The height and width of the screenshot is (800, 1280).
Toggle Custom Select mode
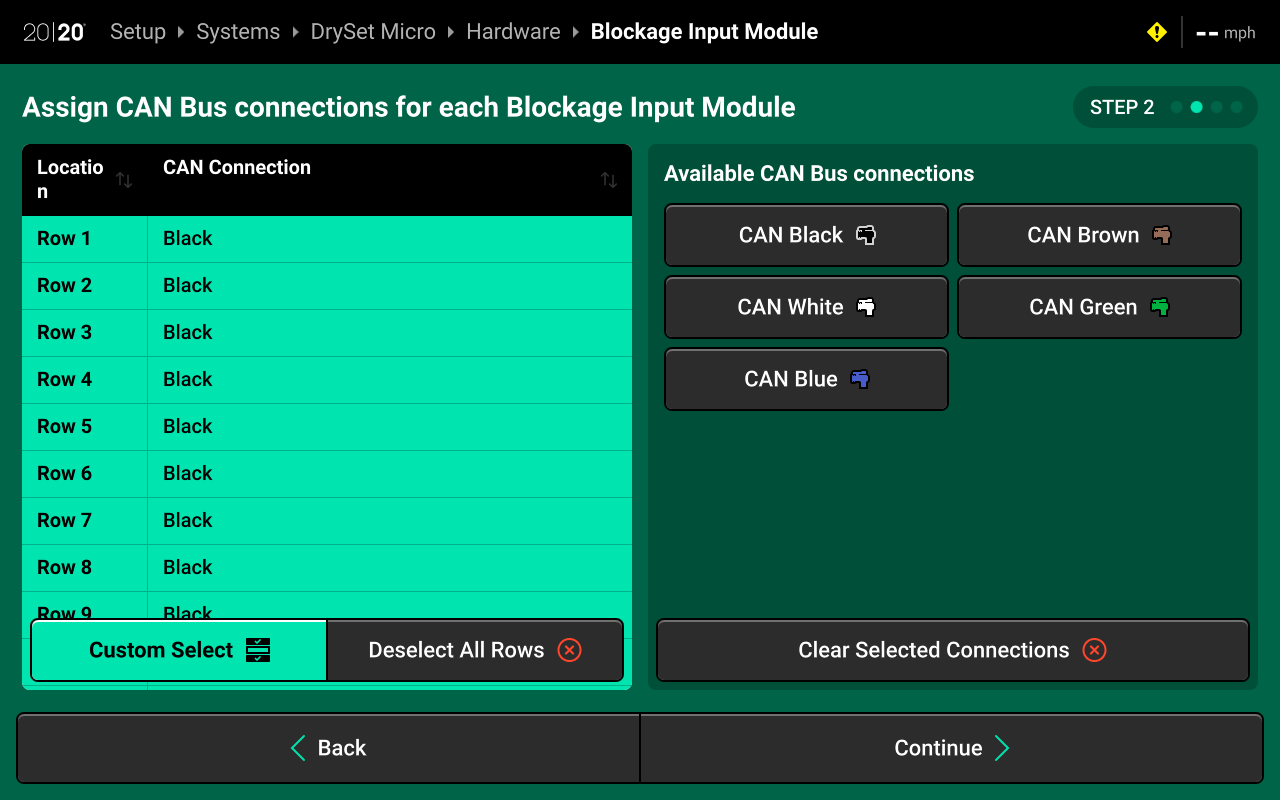point(179,650)
